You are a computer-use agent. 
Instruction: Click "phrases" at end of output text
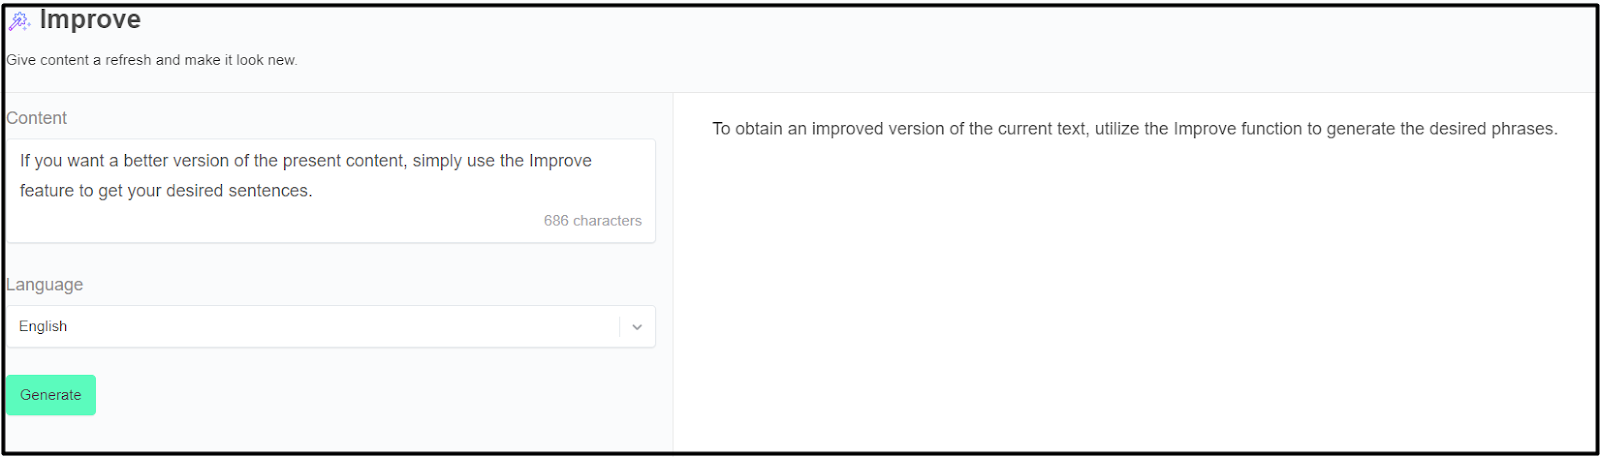(x=1523, y=129)
